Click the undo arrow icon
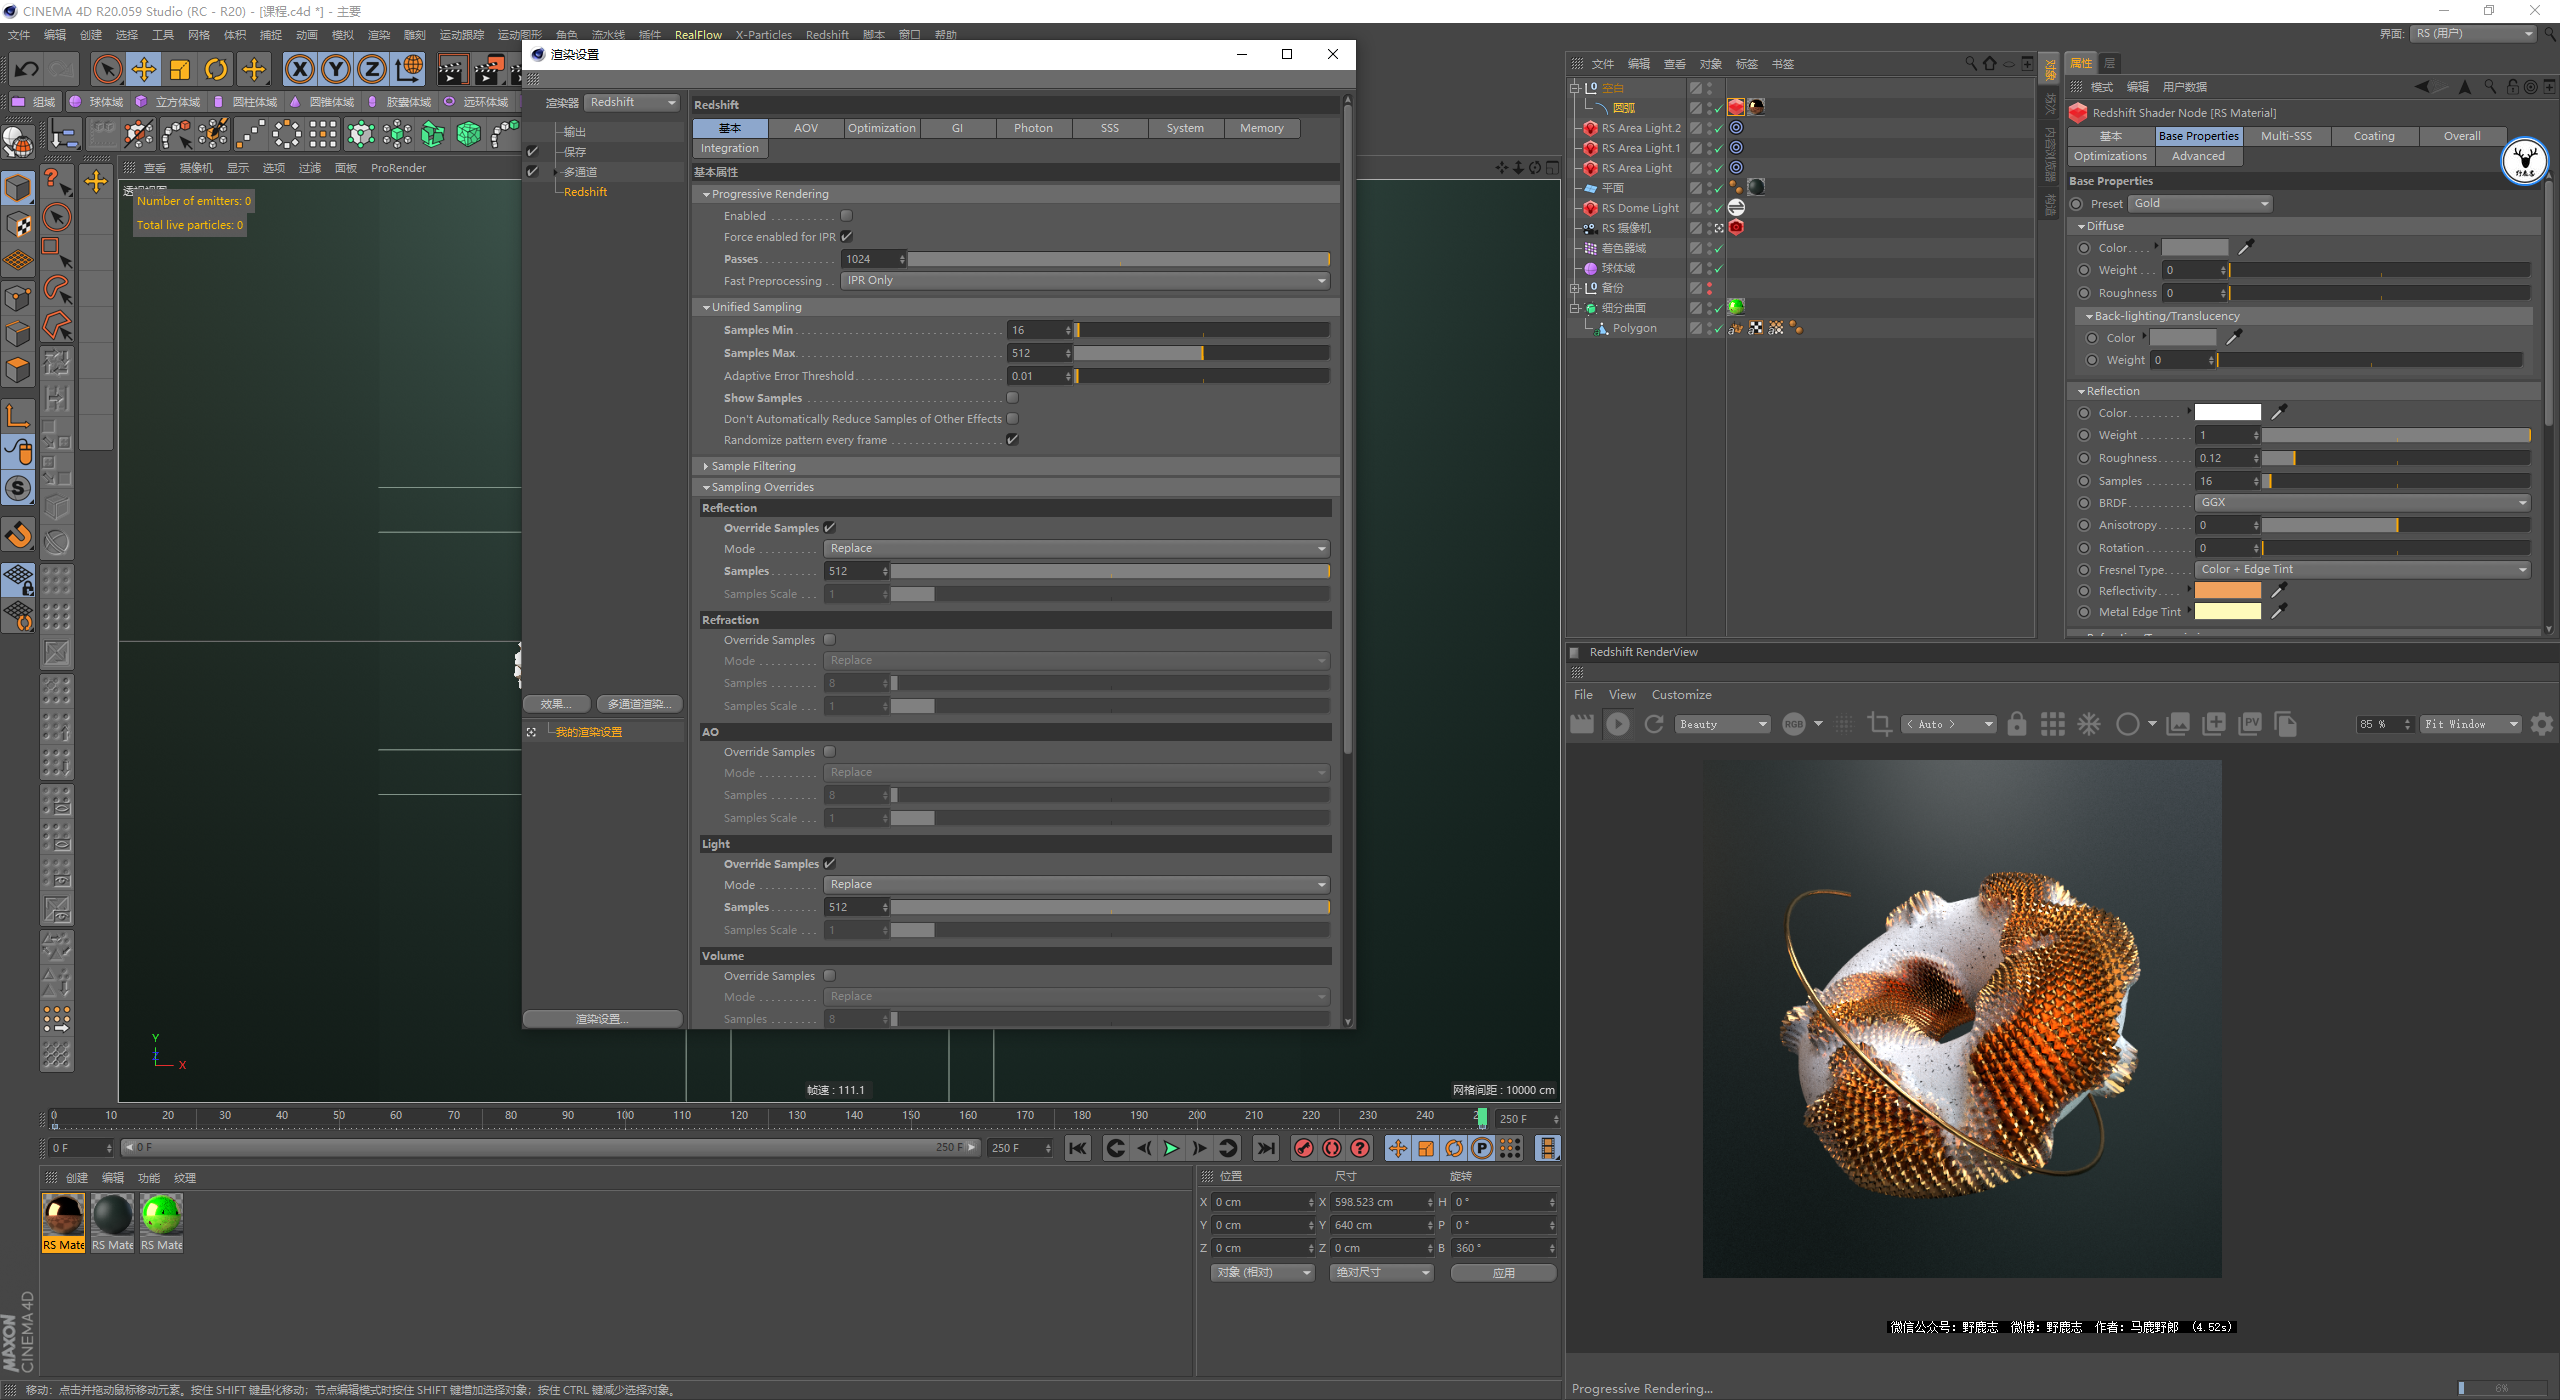 coord(27,69)
